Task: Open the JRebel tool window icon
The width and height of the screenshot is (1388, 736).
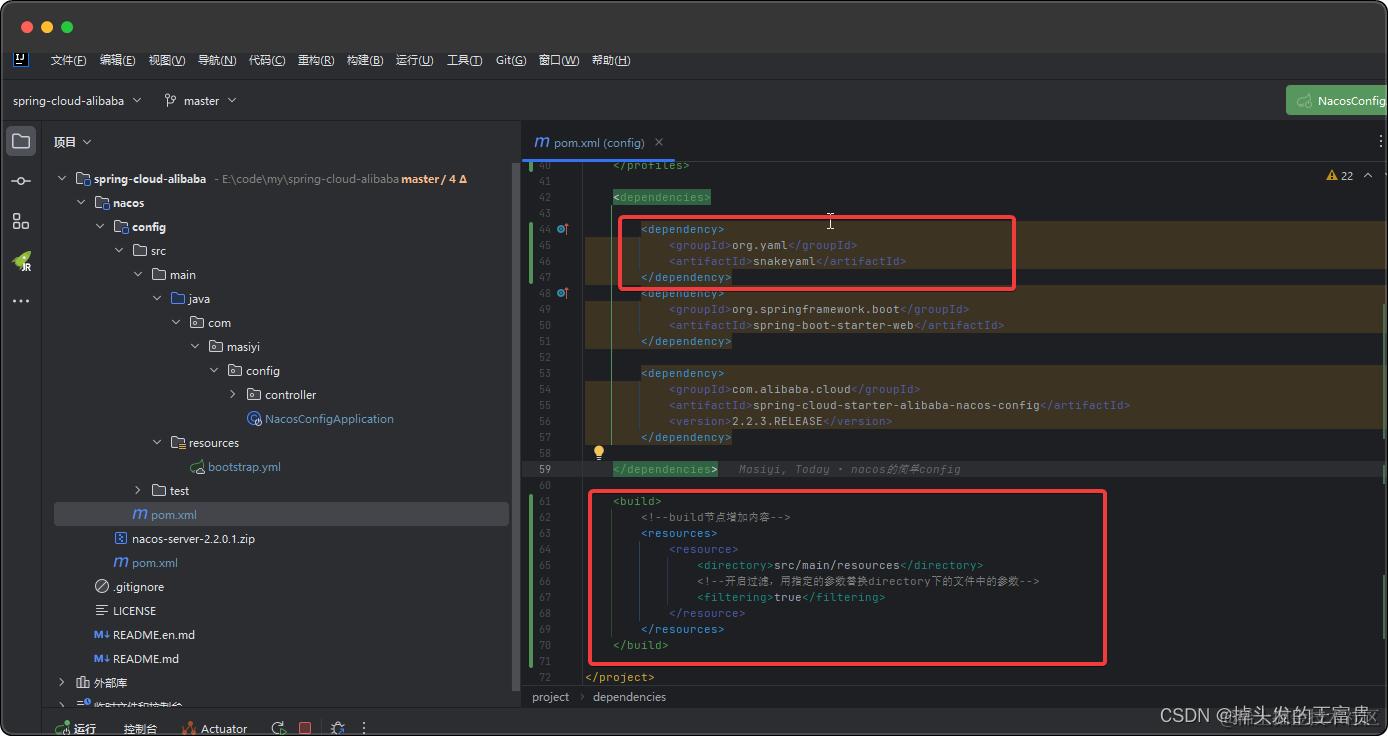Action: coord(21,261)
